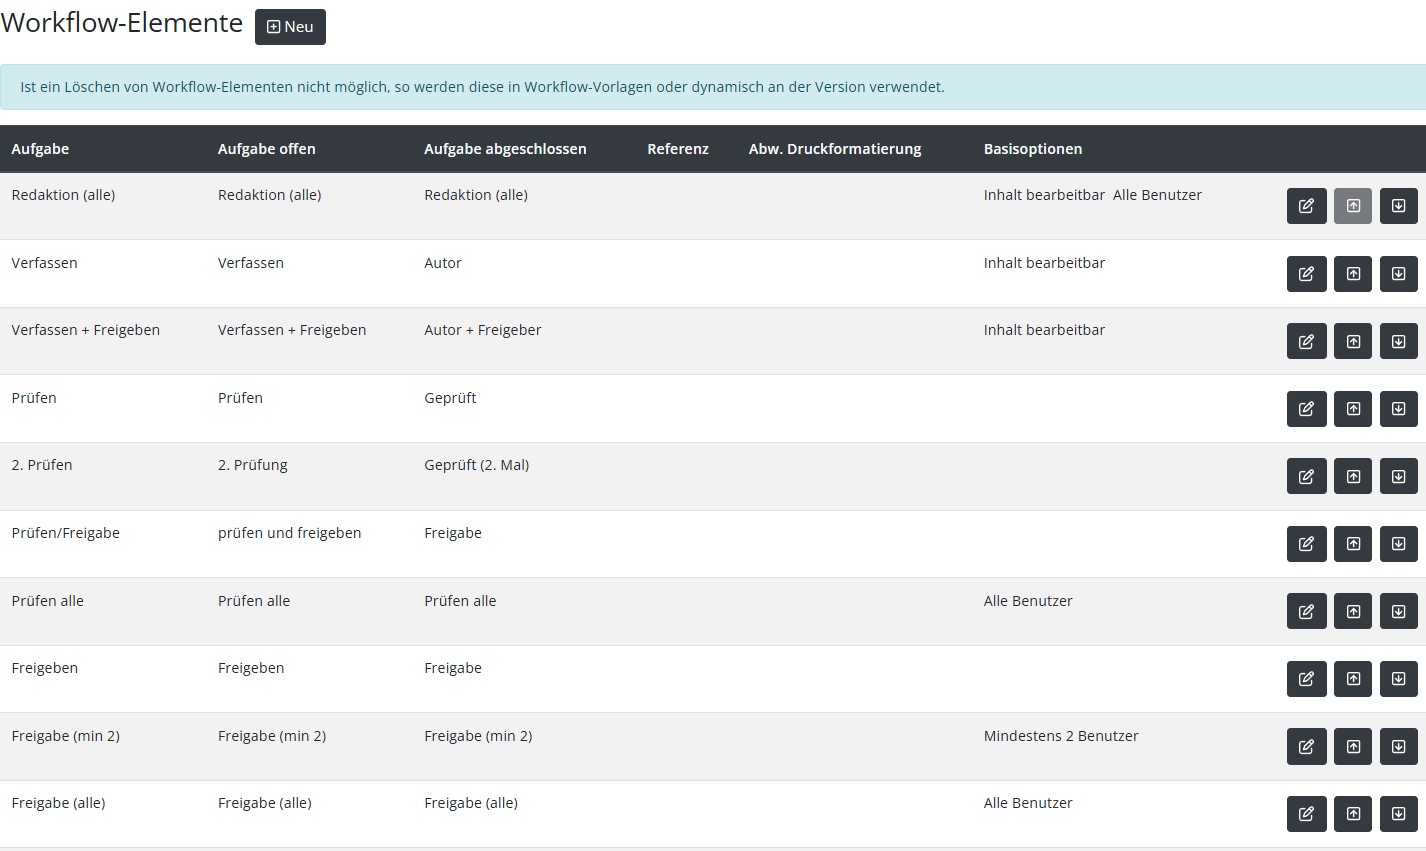
Task: Edit the 'Redaktion (alle)' workflow element
Action: (1306, 206)
